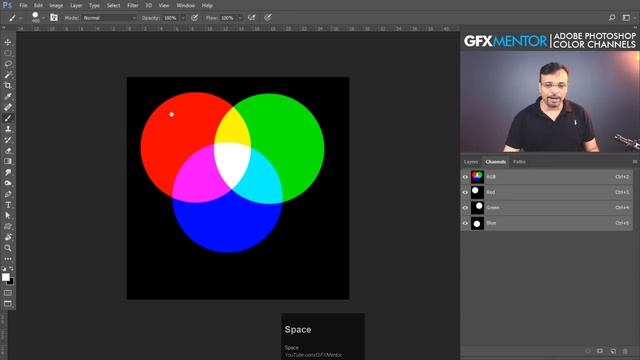640x360 pixels.
Task: Open the tool preset picker arrow
Action: pyautogui.click(x=21, y=18)
